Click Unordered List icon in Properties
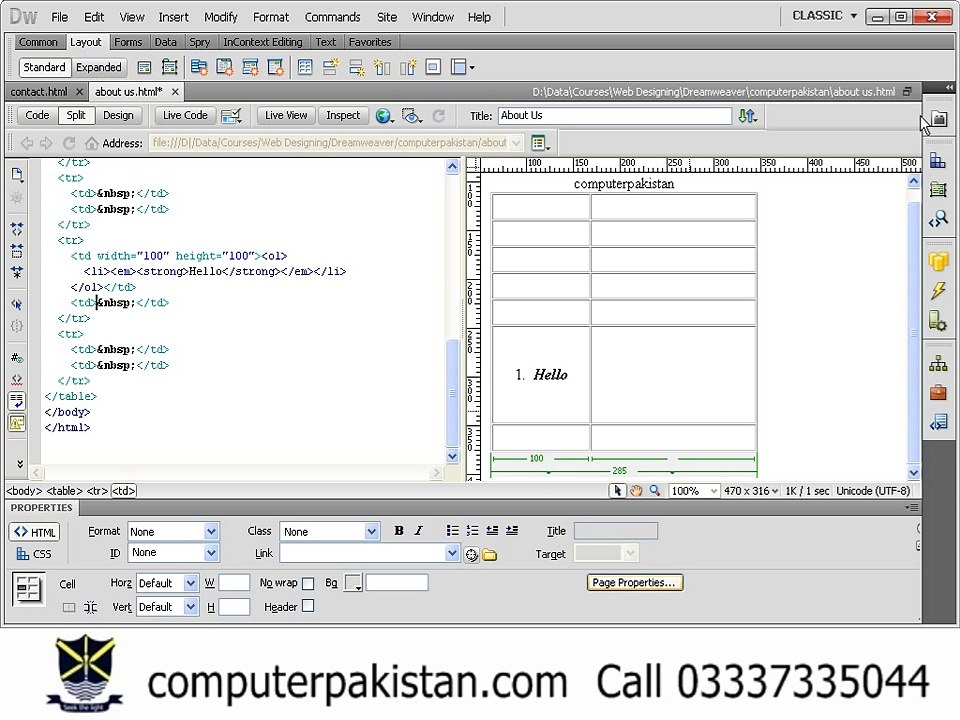960x720 pixels. [x=452, y=531]
